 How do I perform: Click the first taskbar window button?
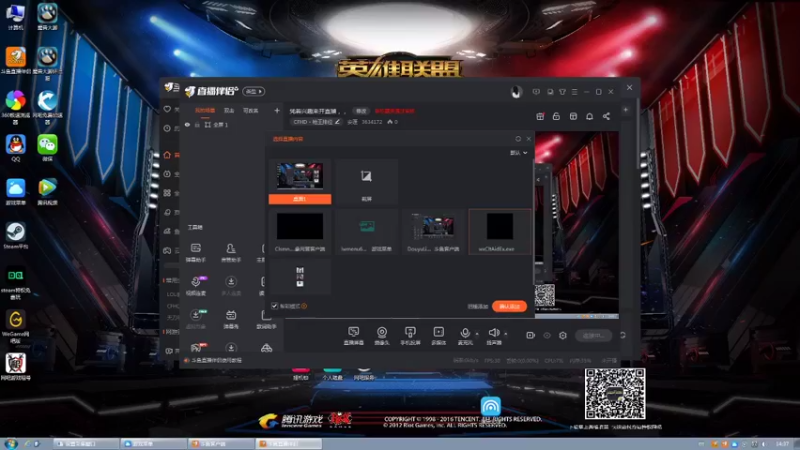(x=85, y=444)
